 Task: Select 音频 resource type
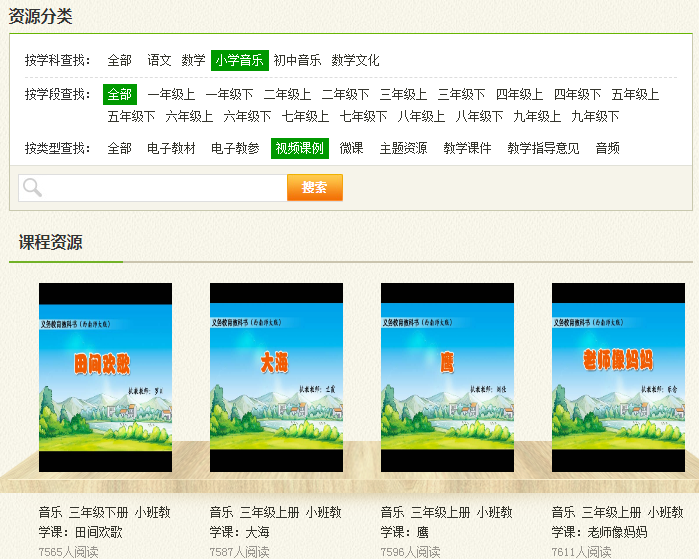607,148
